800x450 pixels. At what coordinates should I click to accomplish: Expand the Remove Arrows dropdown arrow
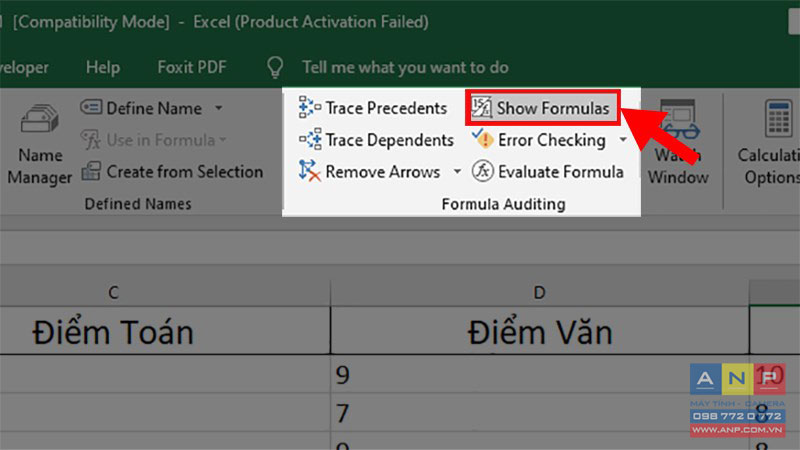click(x=457, y=171)
